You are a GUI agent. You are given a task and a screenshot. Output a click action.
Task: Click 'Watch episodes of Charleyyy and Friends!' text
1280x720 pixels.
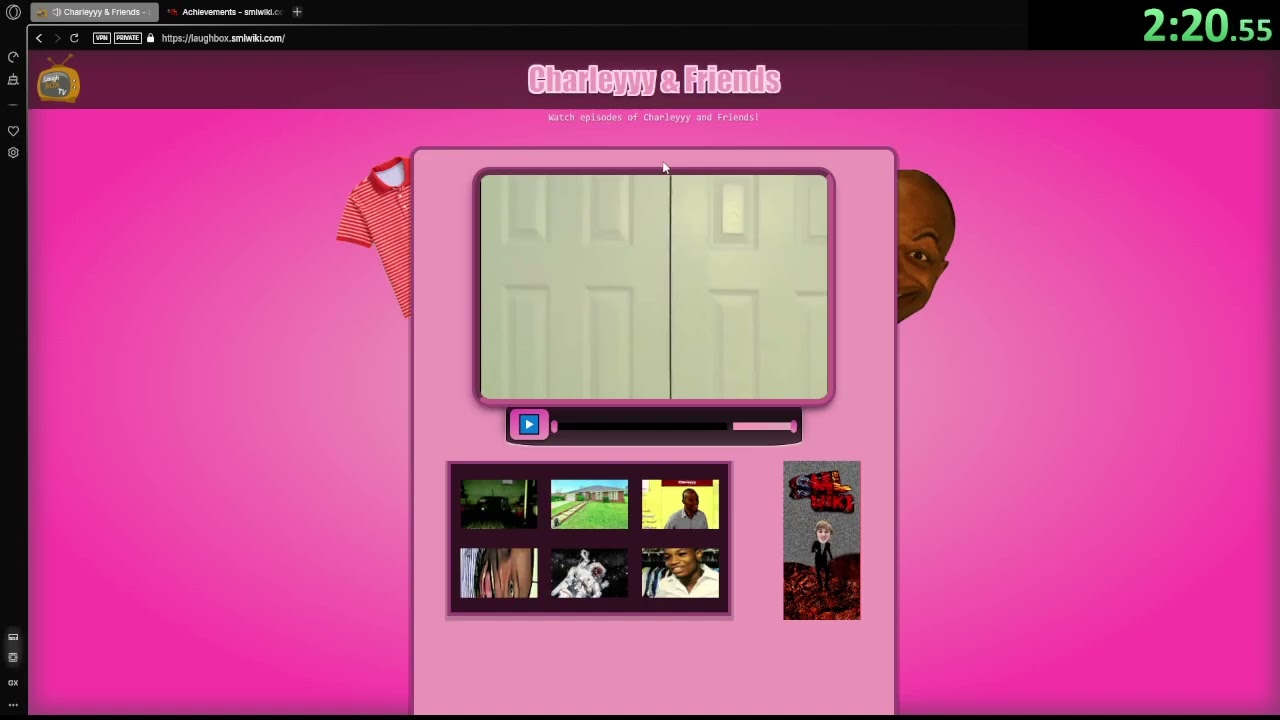click(x=654, y=117)
